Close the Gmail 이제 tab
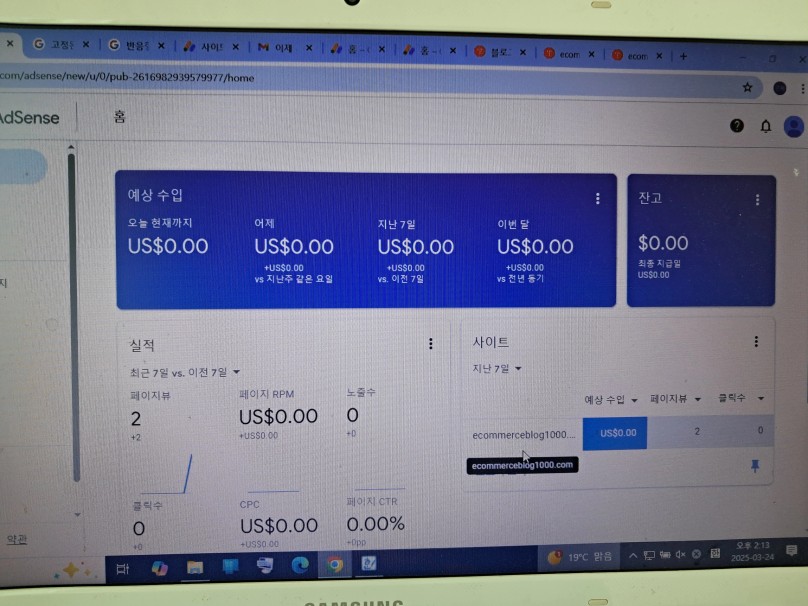The height and width of the screenshot is (606, 808). tap(309, 48)
